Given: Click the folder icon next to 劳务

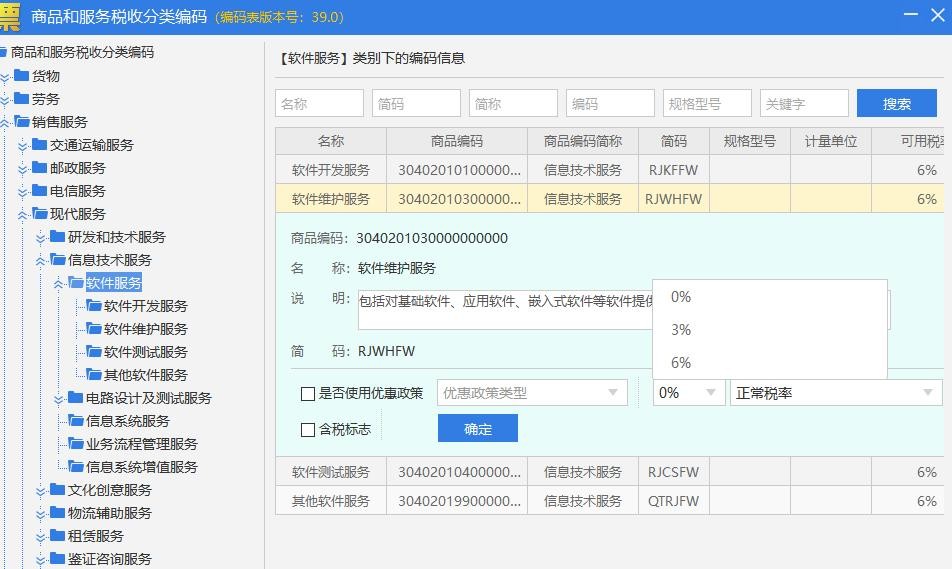Looking at the screenshot, I should [x=22, y=99].
